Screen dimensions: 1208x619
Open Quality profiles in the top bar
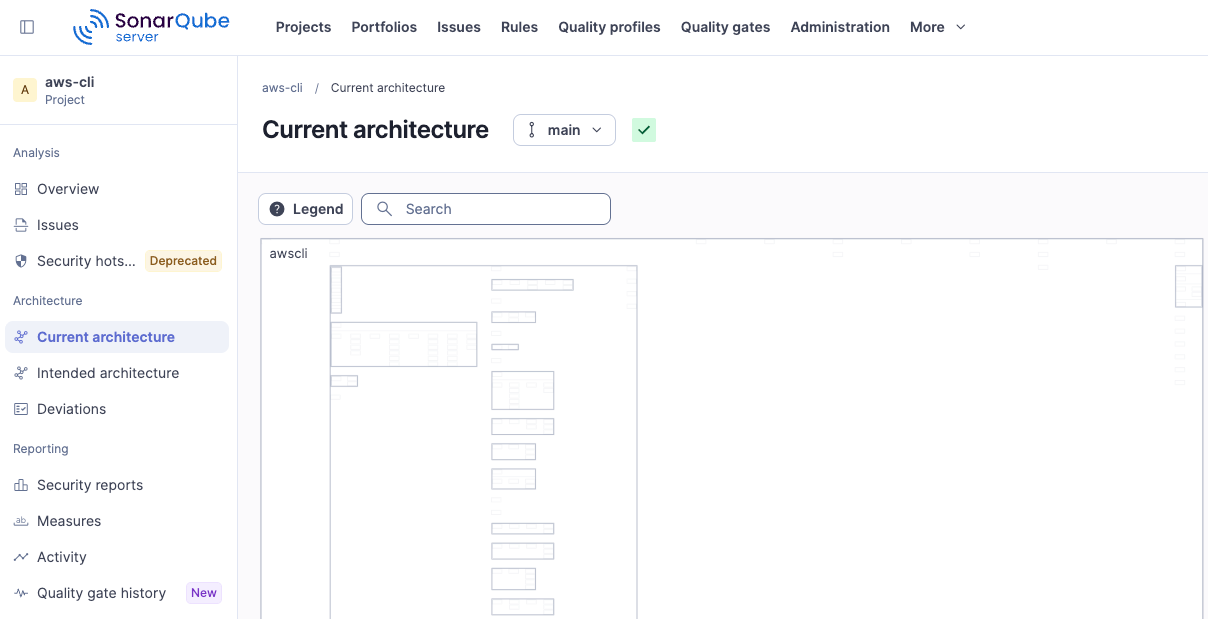[609, 27]
